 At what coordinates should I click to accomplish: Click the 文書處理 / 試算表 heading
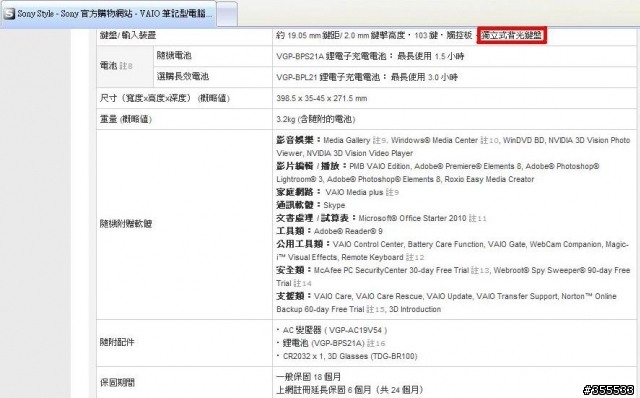312,218
